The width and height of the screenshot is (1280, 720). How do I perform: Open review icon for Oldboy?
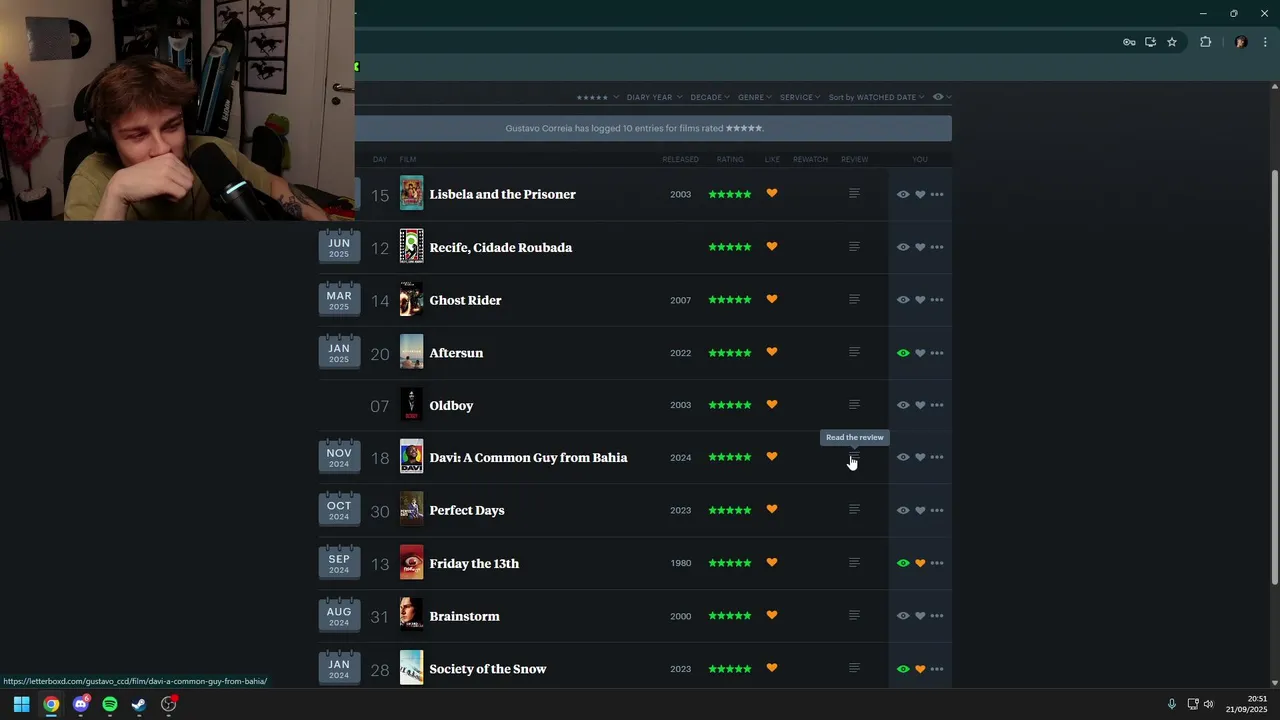[854, 405]
